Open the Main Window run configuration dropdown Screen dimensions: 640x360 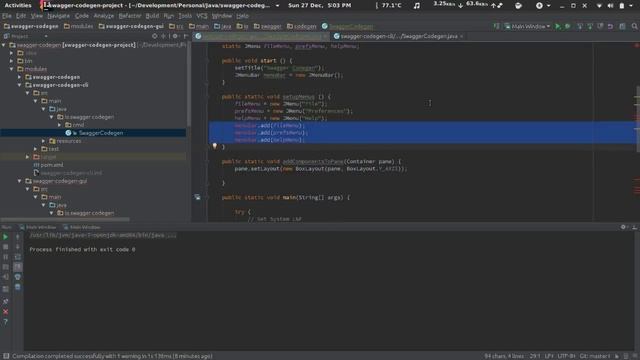[x=528, y=26]
